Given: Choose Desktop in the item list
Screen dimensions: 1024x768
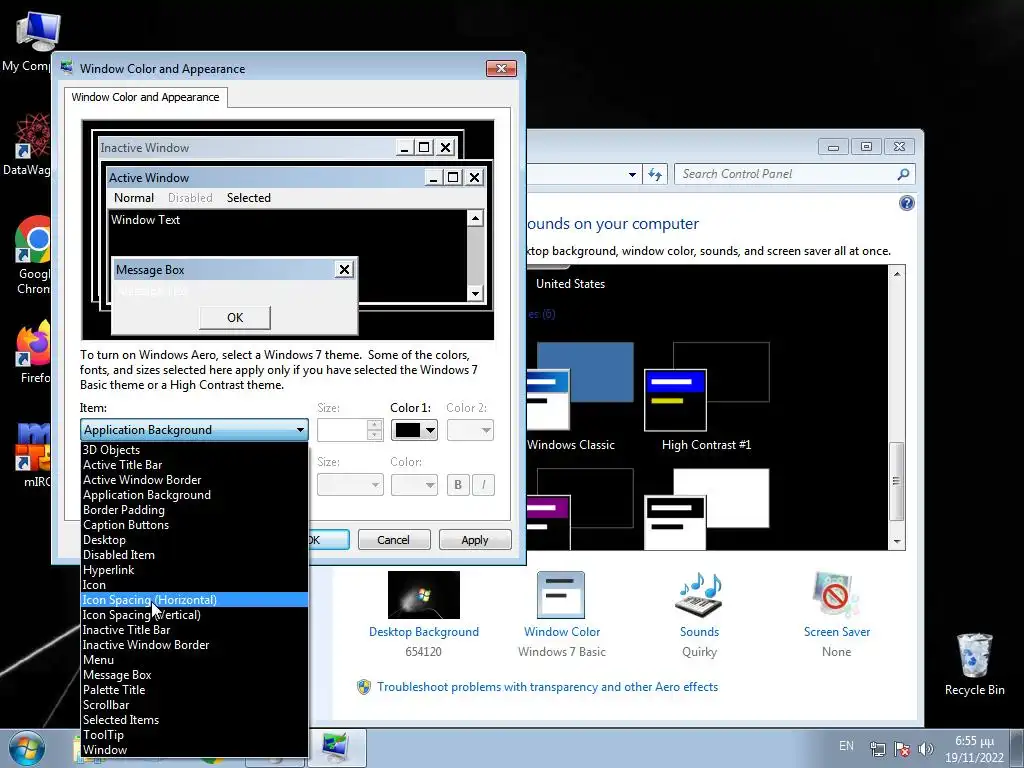Looking at the screenshot, I should click(x=195, y=539).
